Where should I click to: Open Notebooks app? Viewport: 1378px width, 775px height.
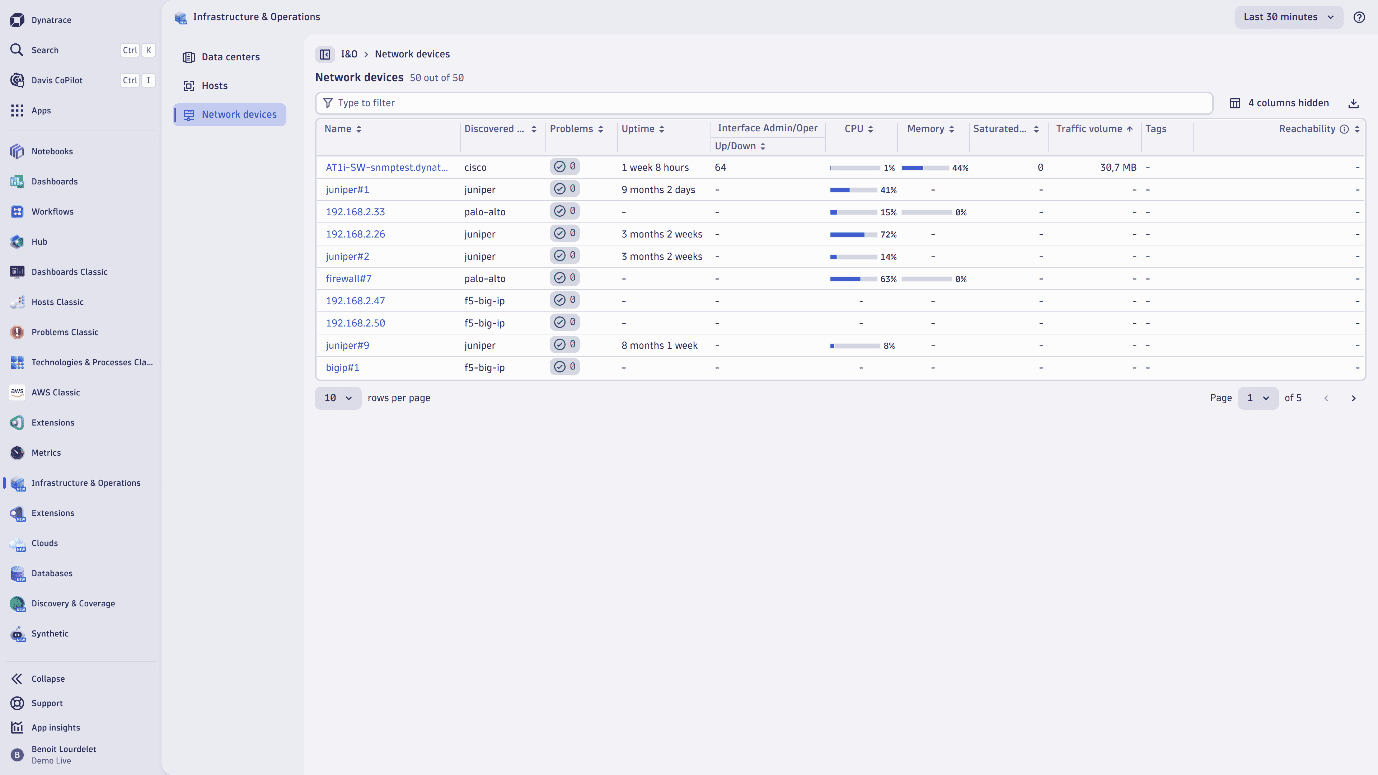point(52,152)
